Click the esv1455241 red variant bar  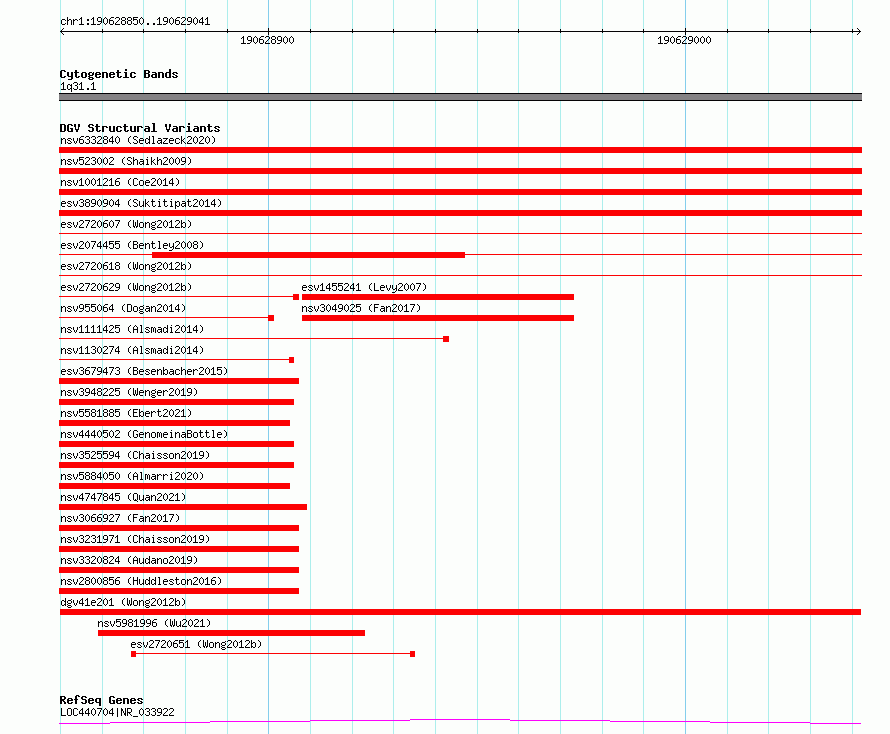[438, 297]
